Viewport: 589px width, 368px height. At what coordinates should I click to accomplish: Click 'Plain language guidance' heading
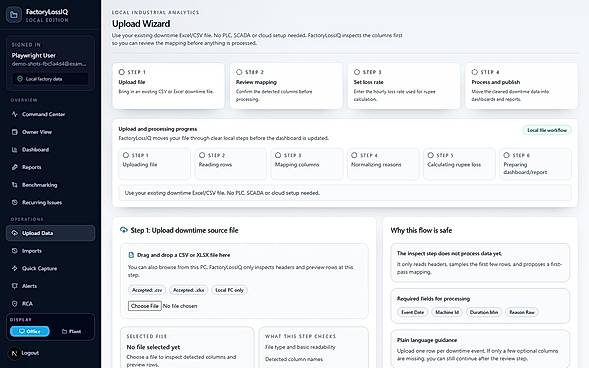427,340
